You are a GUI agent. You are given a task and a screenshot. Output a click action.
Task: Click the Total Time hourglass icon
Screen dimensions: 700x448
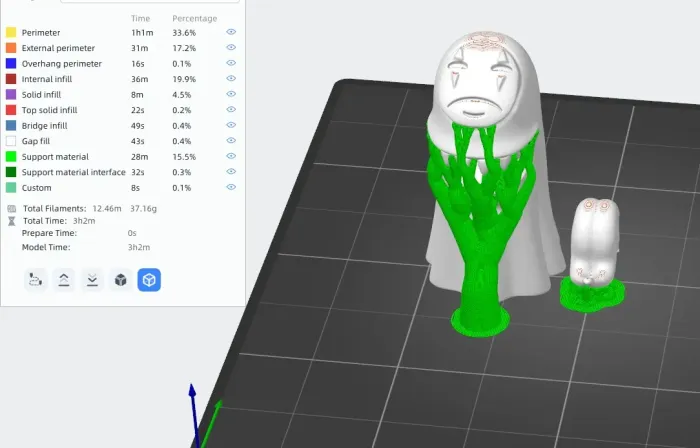(12, 221)
